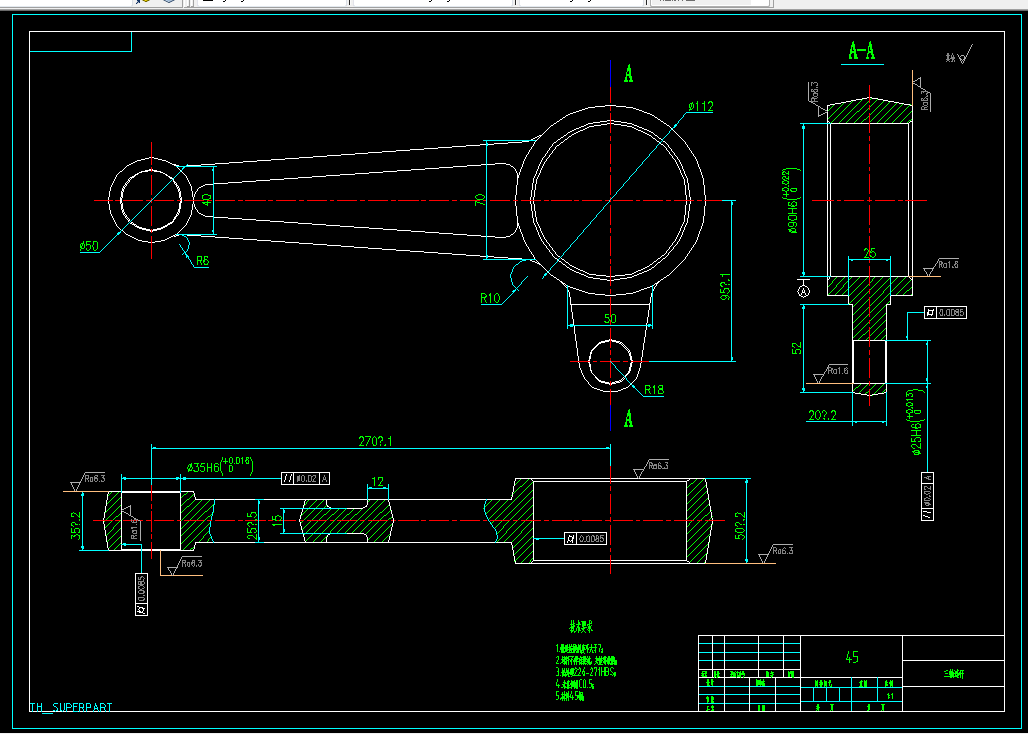Select the TH_SUPERPART text at frame corner
The width and height of the screenshot is (1028, 734).
(x=71, y=707)
